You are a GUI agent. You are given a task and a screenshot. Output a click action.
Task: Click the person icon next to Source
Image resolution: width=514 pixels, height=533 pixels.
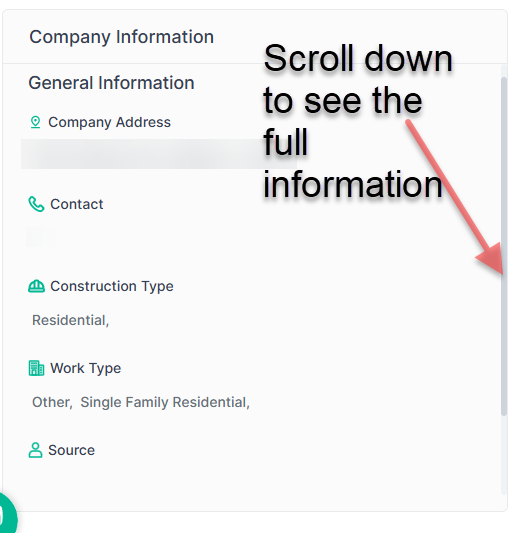[x=35, y=450]
